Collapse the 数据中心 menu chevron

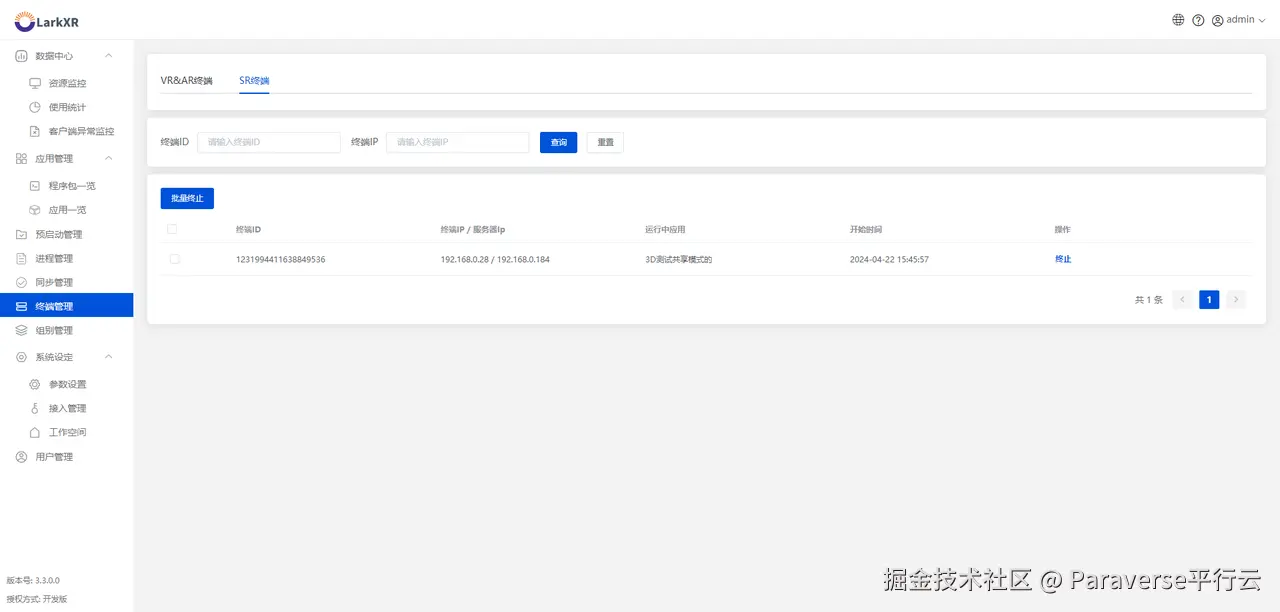(x=109, y=56)
